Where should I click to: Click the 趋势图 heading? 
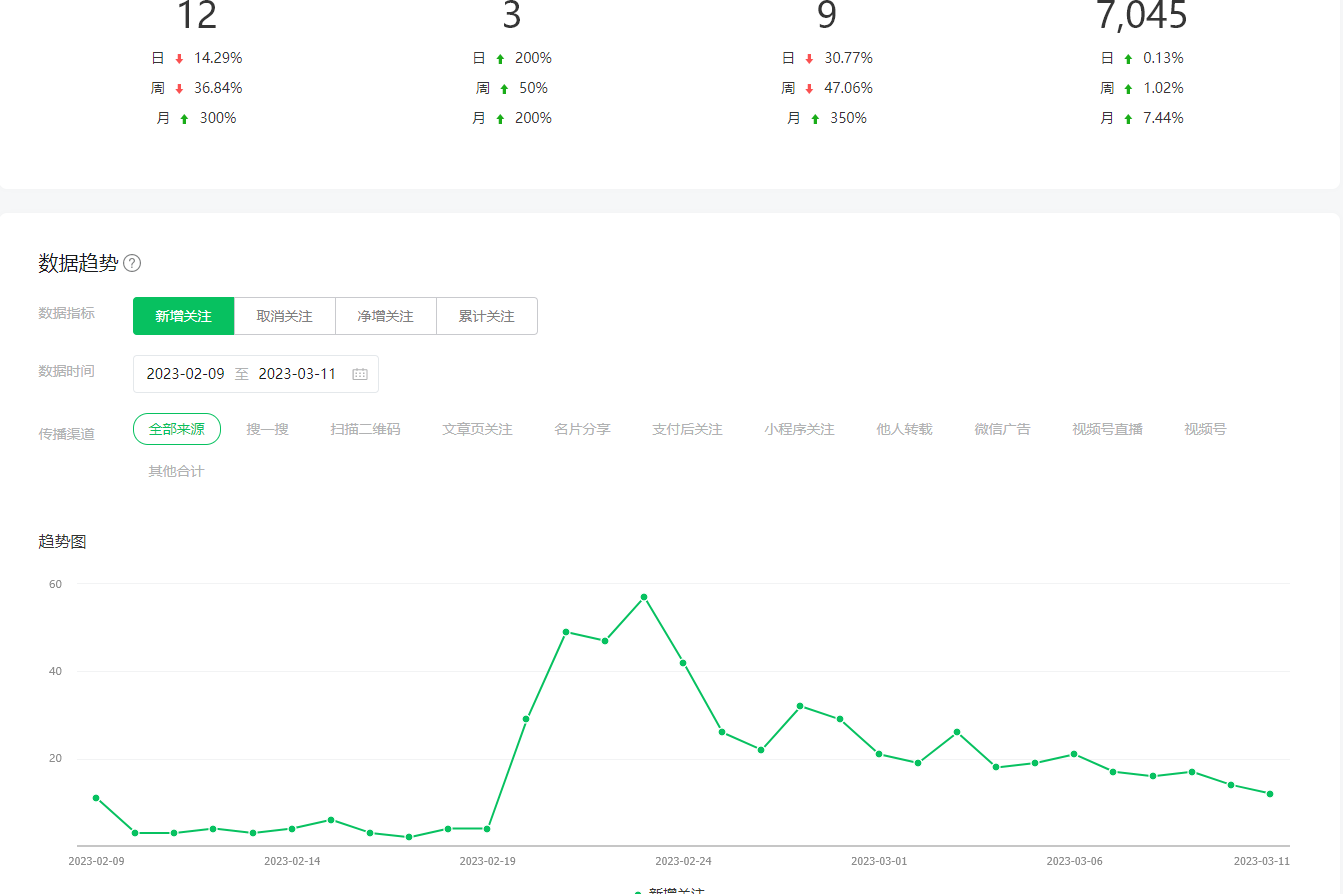62,542
